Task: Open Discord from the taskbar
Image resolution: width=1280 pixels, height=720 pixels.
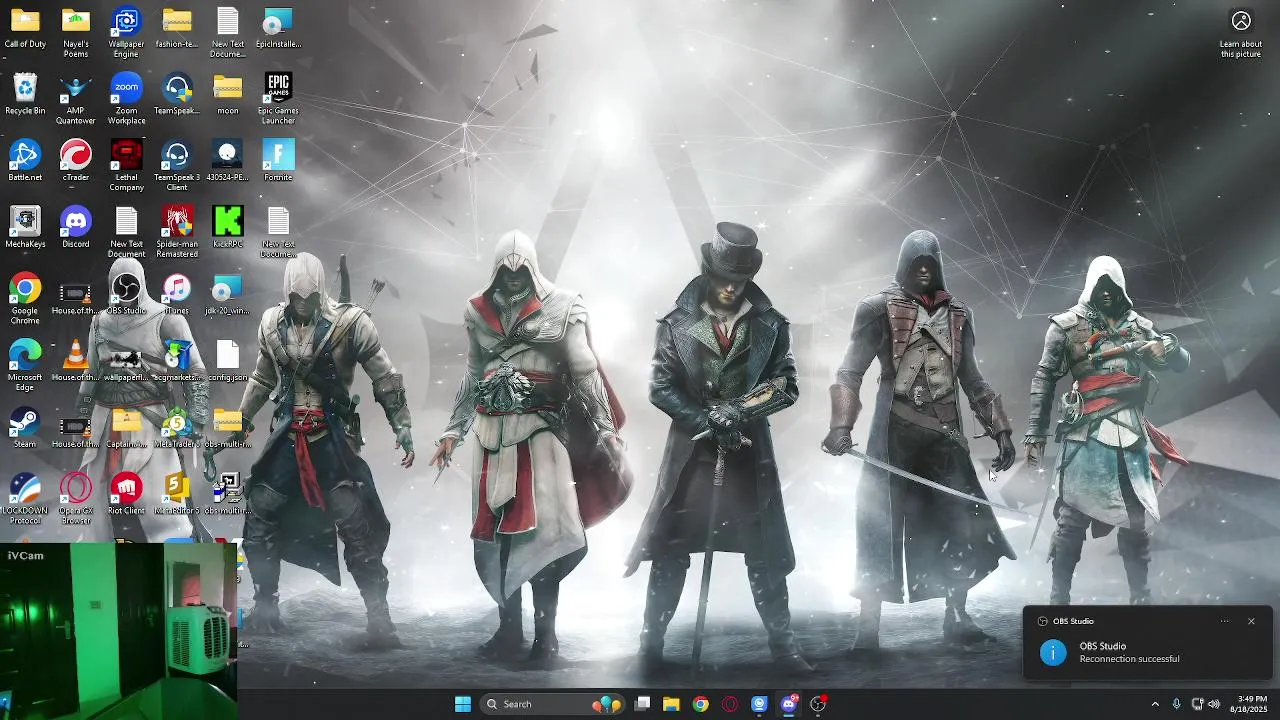Action: point(789,704)
